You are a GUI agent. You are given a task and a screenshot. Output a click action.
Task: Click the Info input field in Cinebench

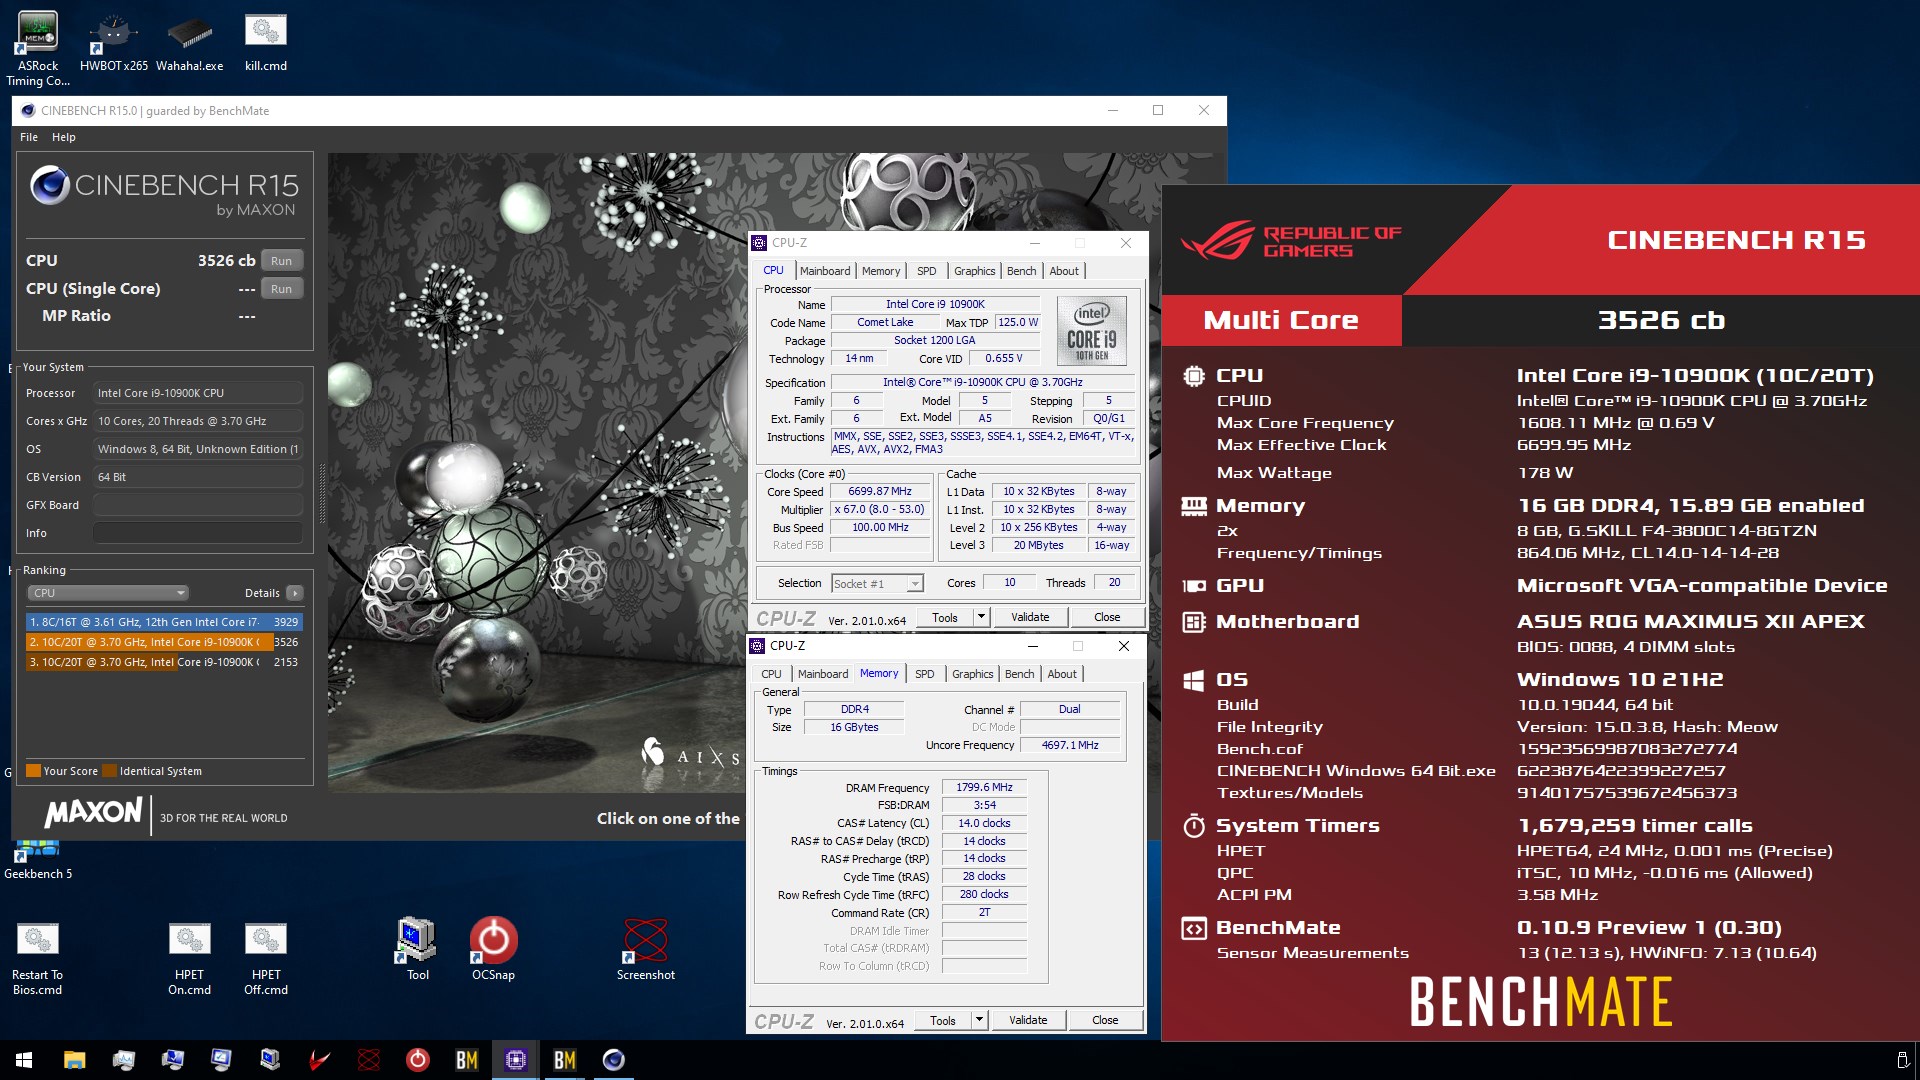tap(198, 533)
